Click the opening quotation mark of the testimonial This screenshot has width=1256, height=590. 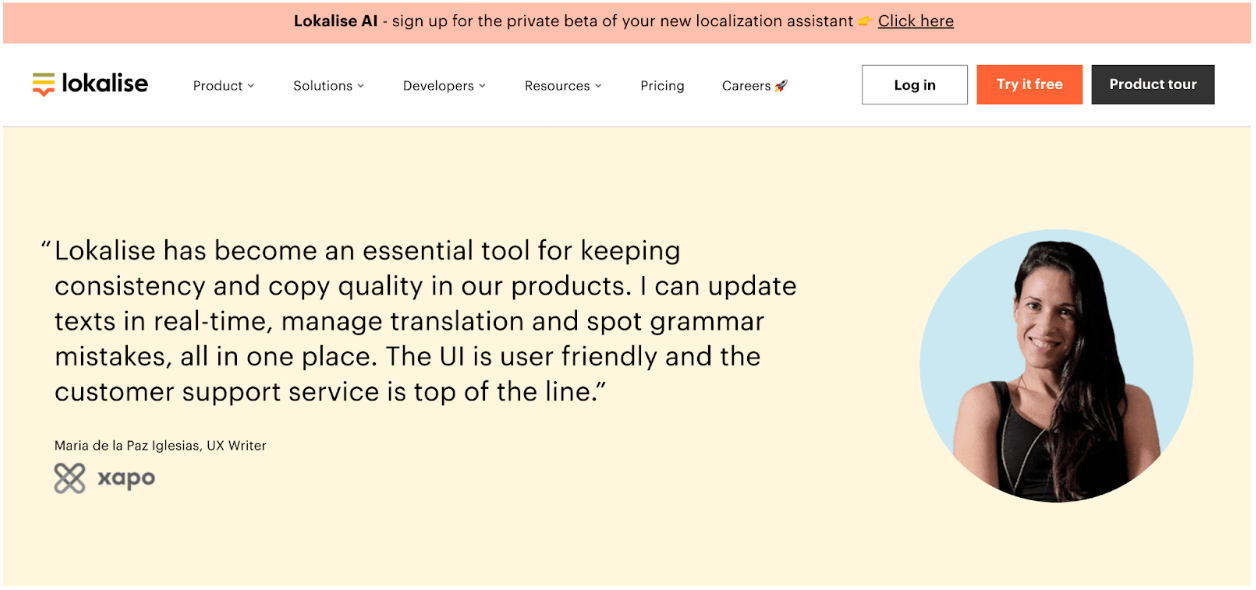point(44,245)
